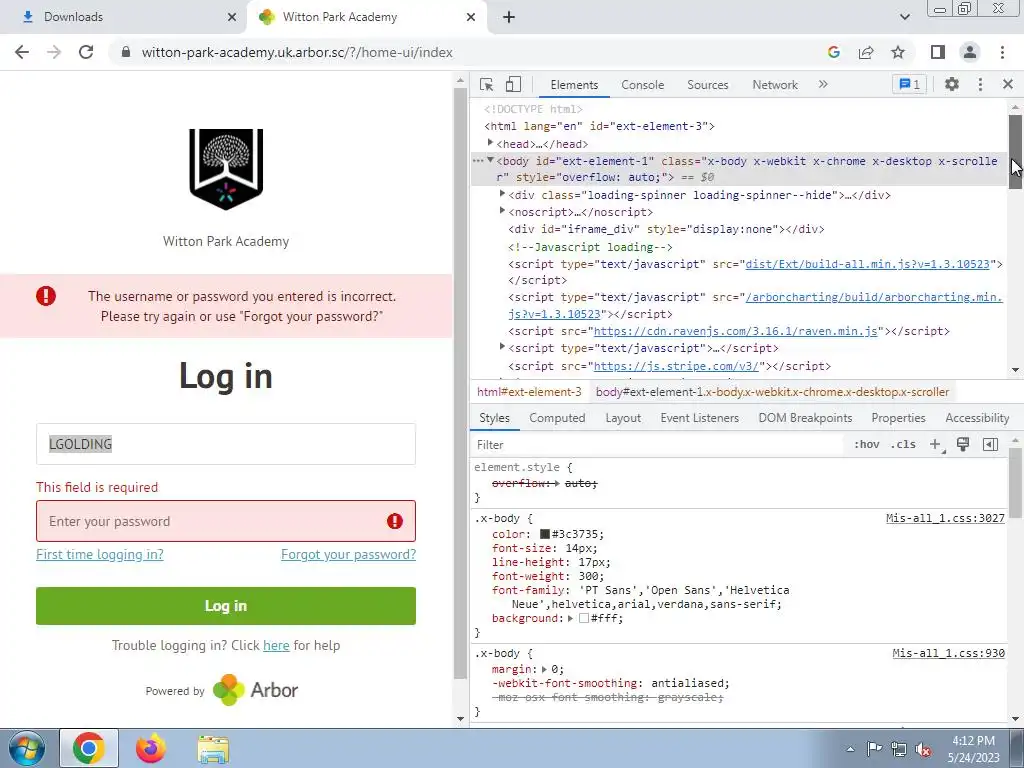Open DevTools settings gear

(952, 84)
